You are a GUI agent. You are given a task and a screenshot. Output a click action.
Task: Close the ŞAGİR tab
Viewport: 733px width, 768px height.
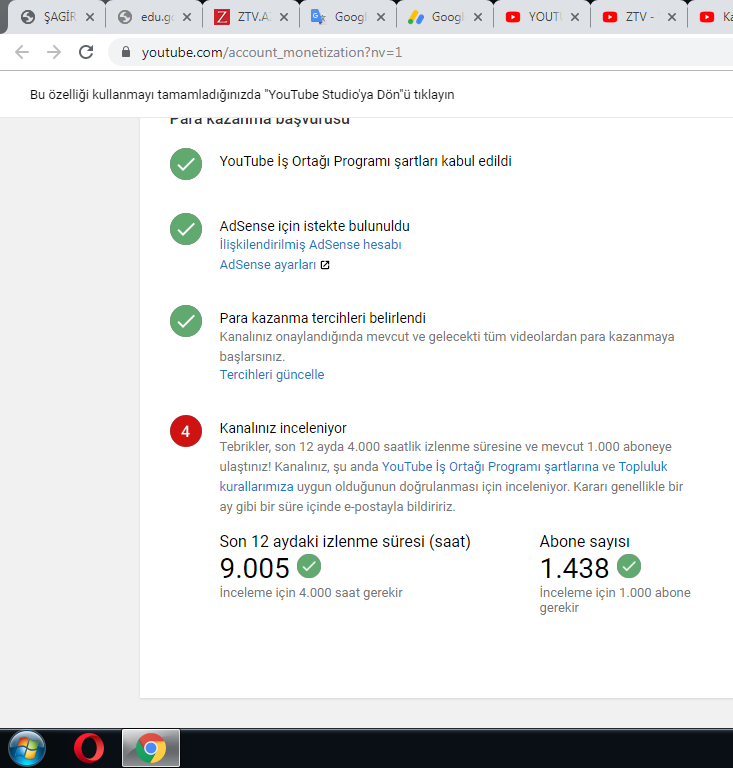[x=90, y=17]
